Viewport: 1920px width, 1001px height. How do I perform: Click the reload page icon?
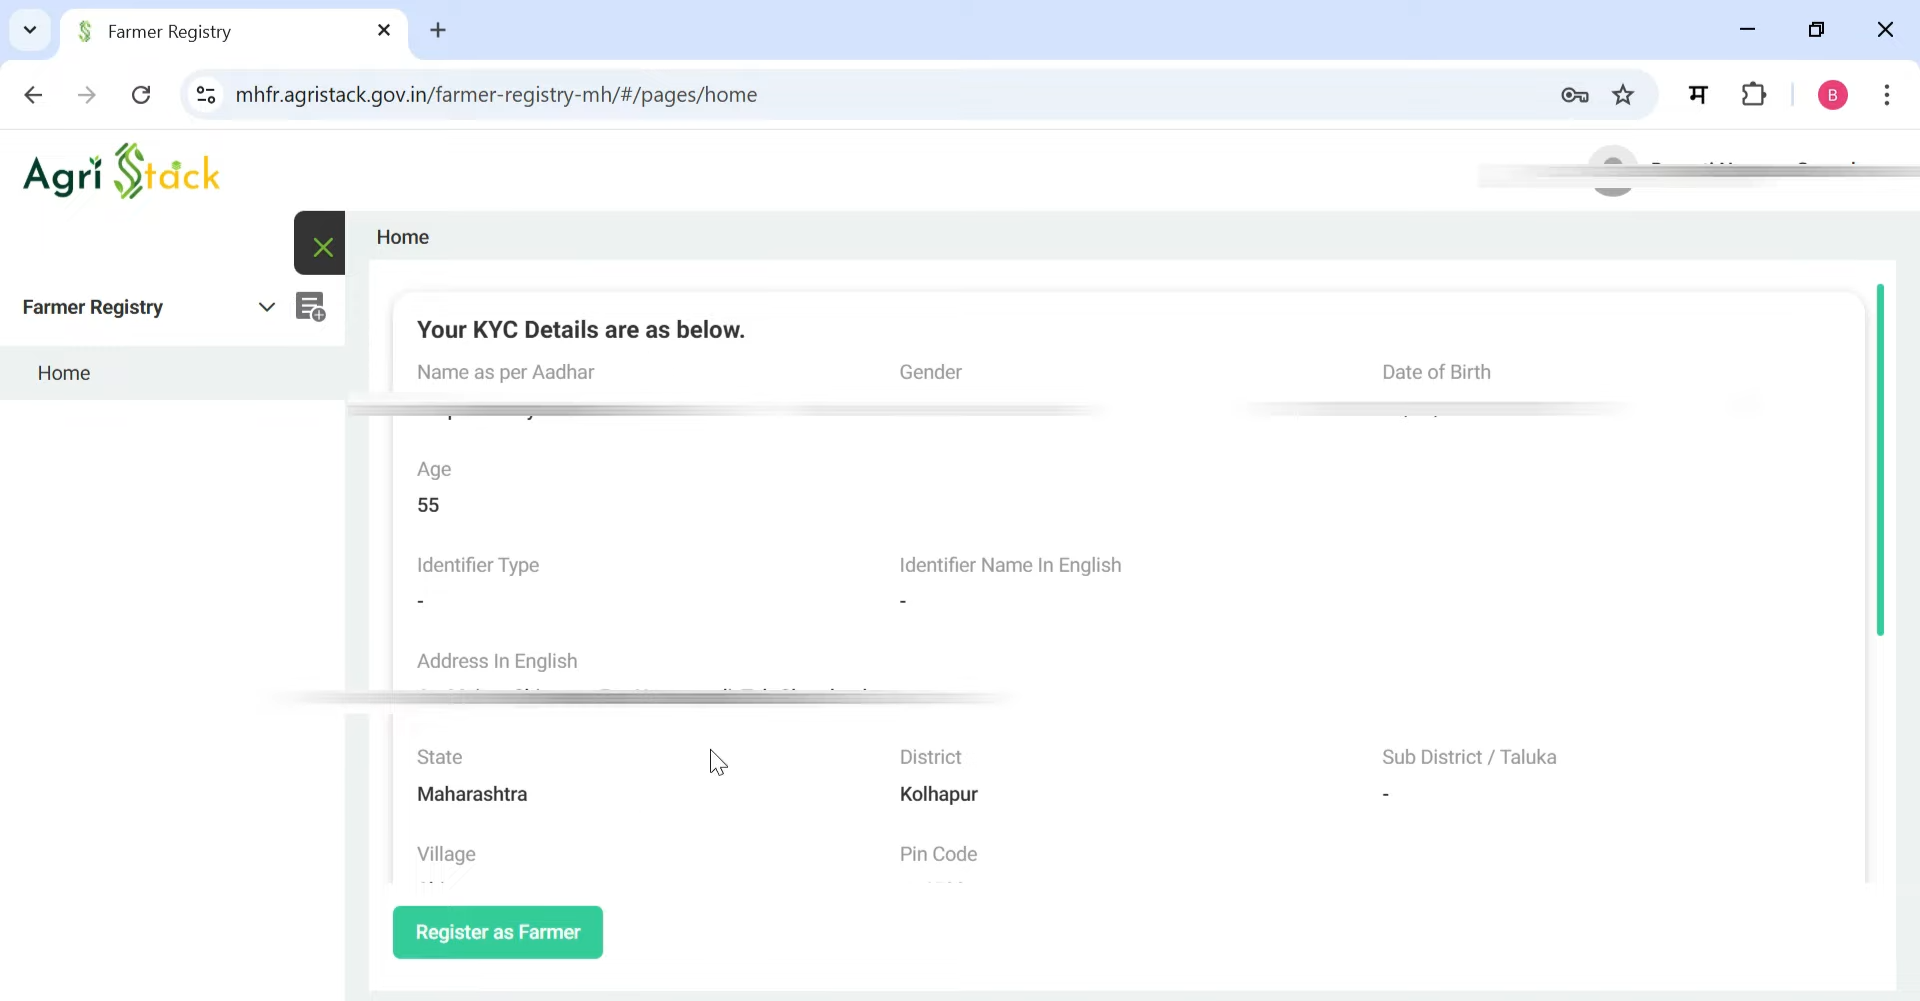(141, 94)
